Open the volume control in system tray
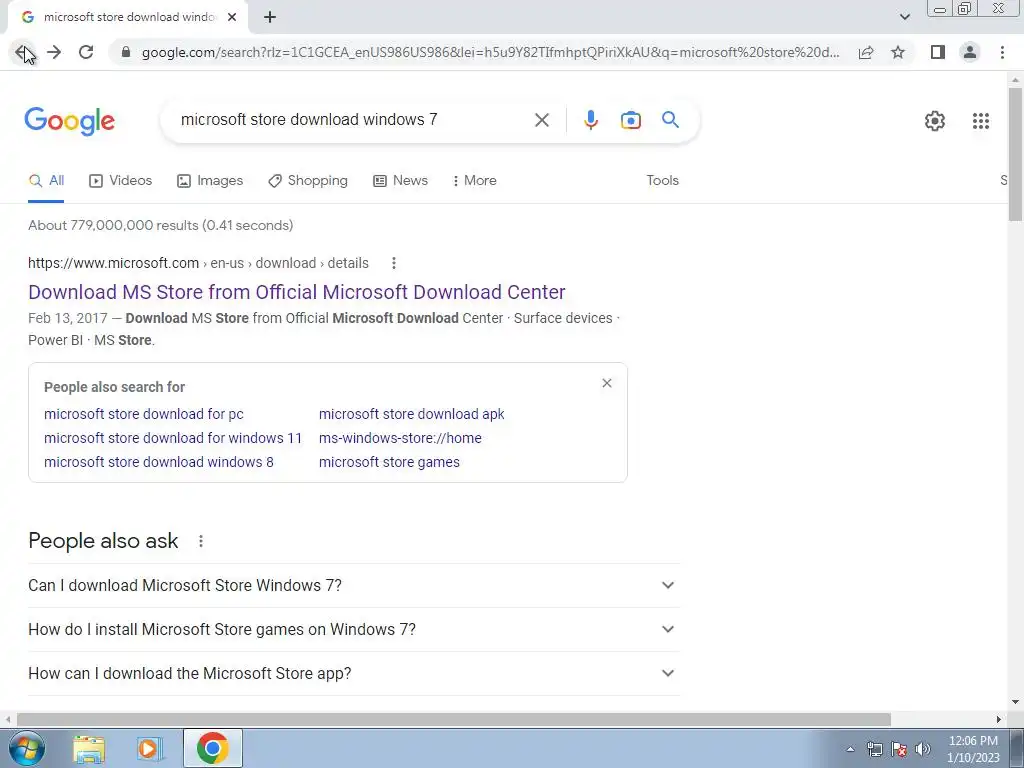Viewport: 1024px width, 768px height. 923,749
